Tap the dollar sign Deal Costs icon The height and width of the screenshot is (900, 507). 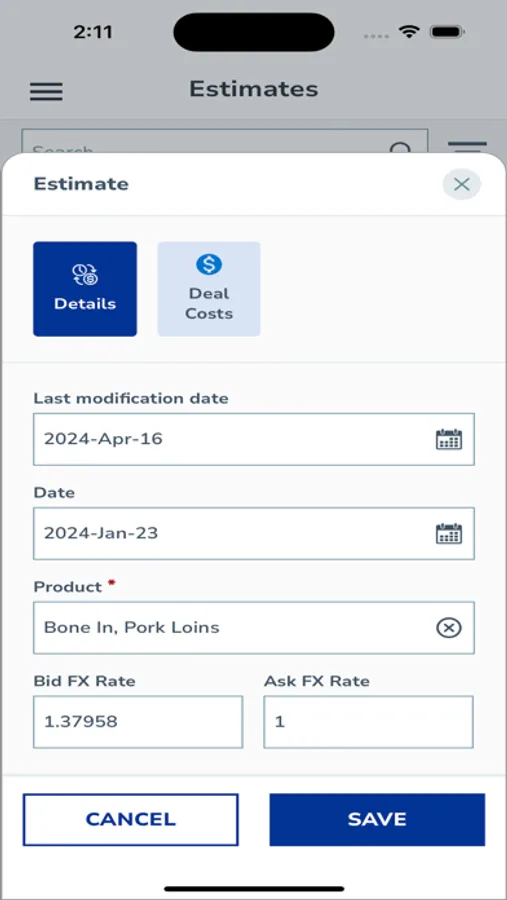(x=209, y=265)
